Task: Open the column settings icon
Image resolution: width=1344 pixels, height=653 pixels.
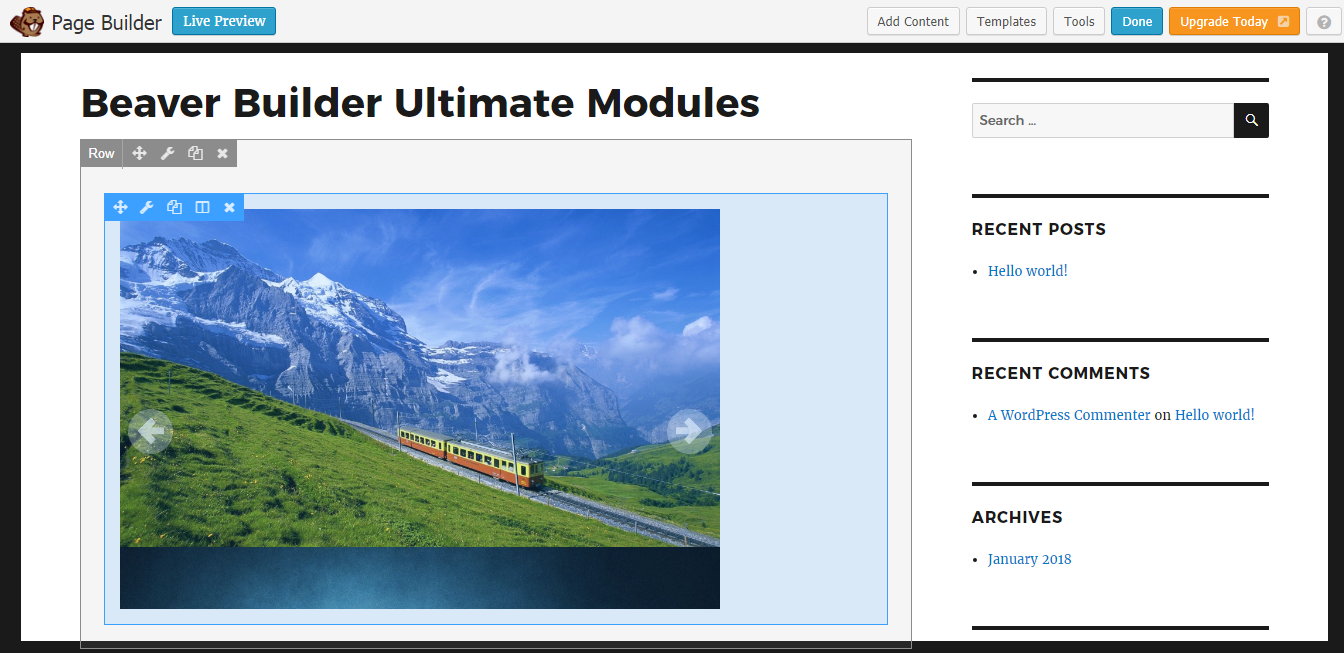Action: click(x=202, y=207)
